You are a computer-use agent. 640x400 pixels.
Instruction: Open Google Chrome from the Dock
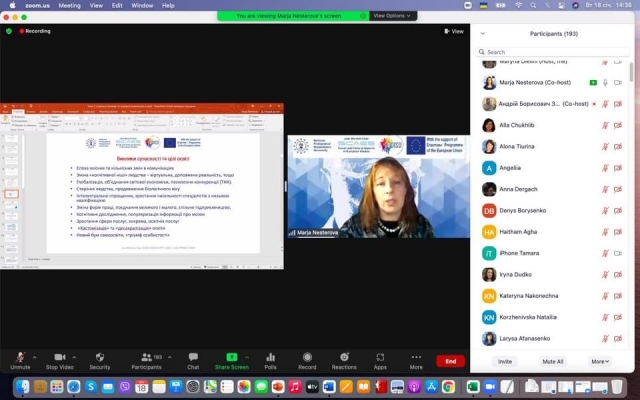coord(448,386)
